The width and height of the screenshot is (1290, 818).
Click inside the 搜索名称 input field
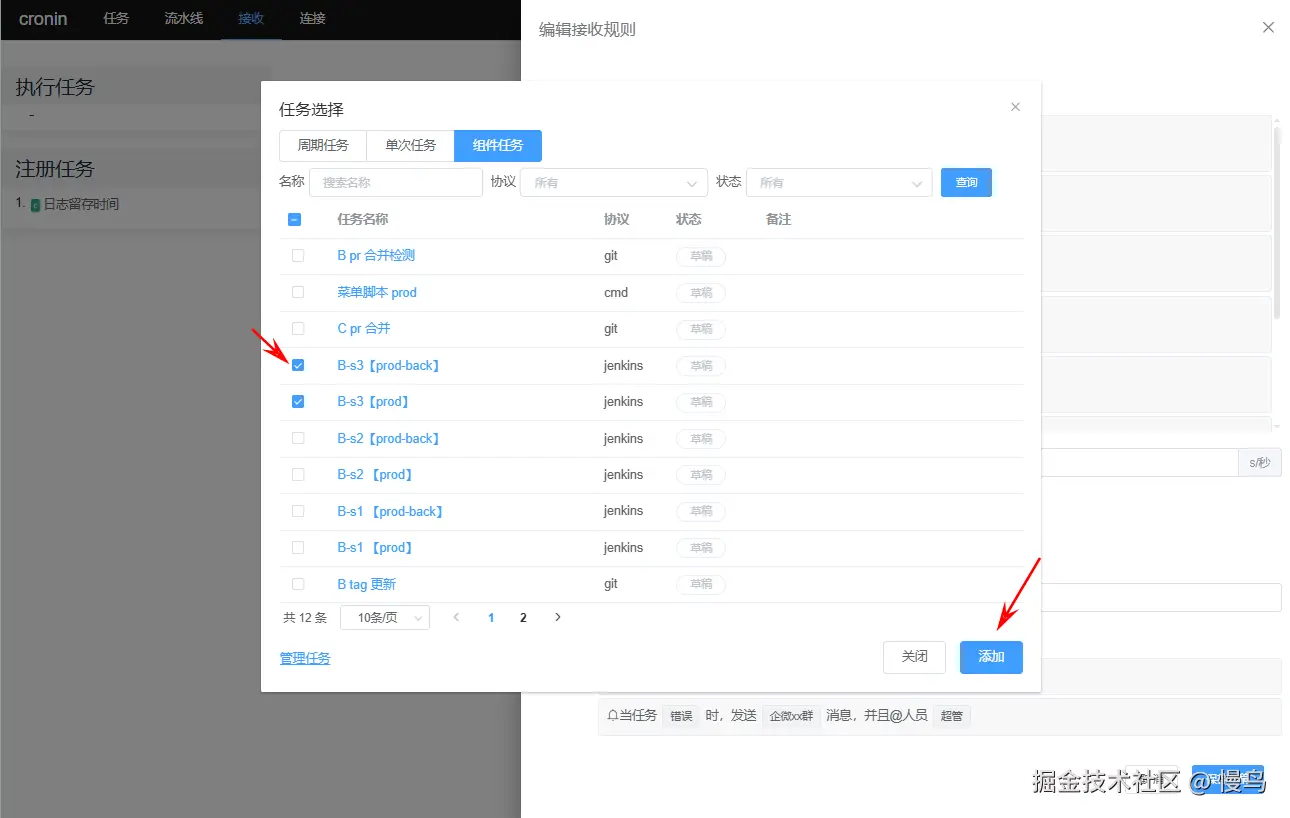click(396, 182)
